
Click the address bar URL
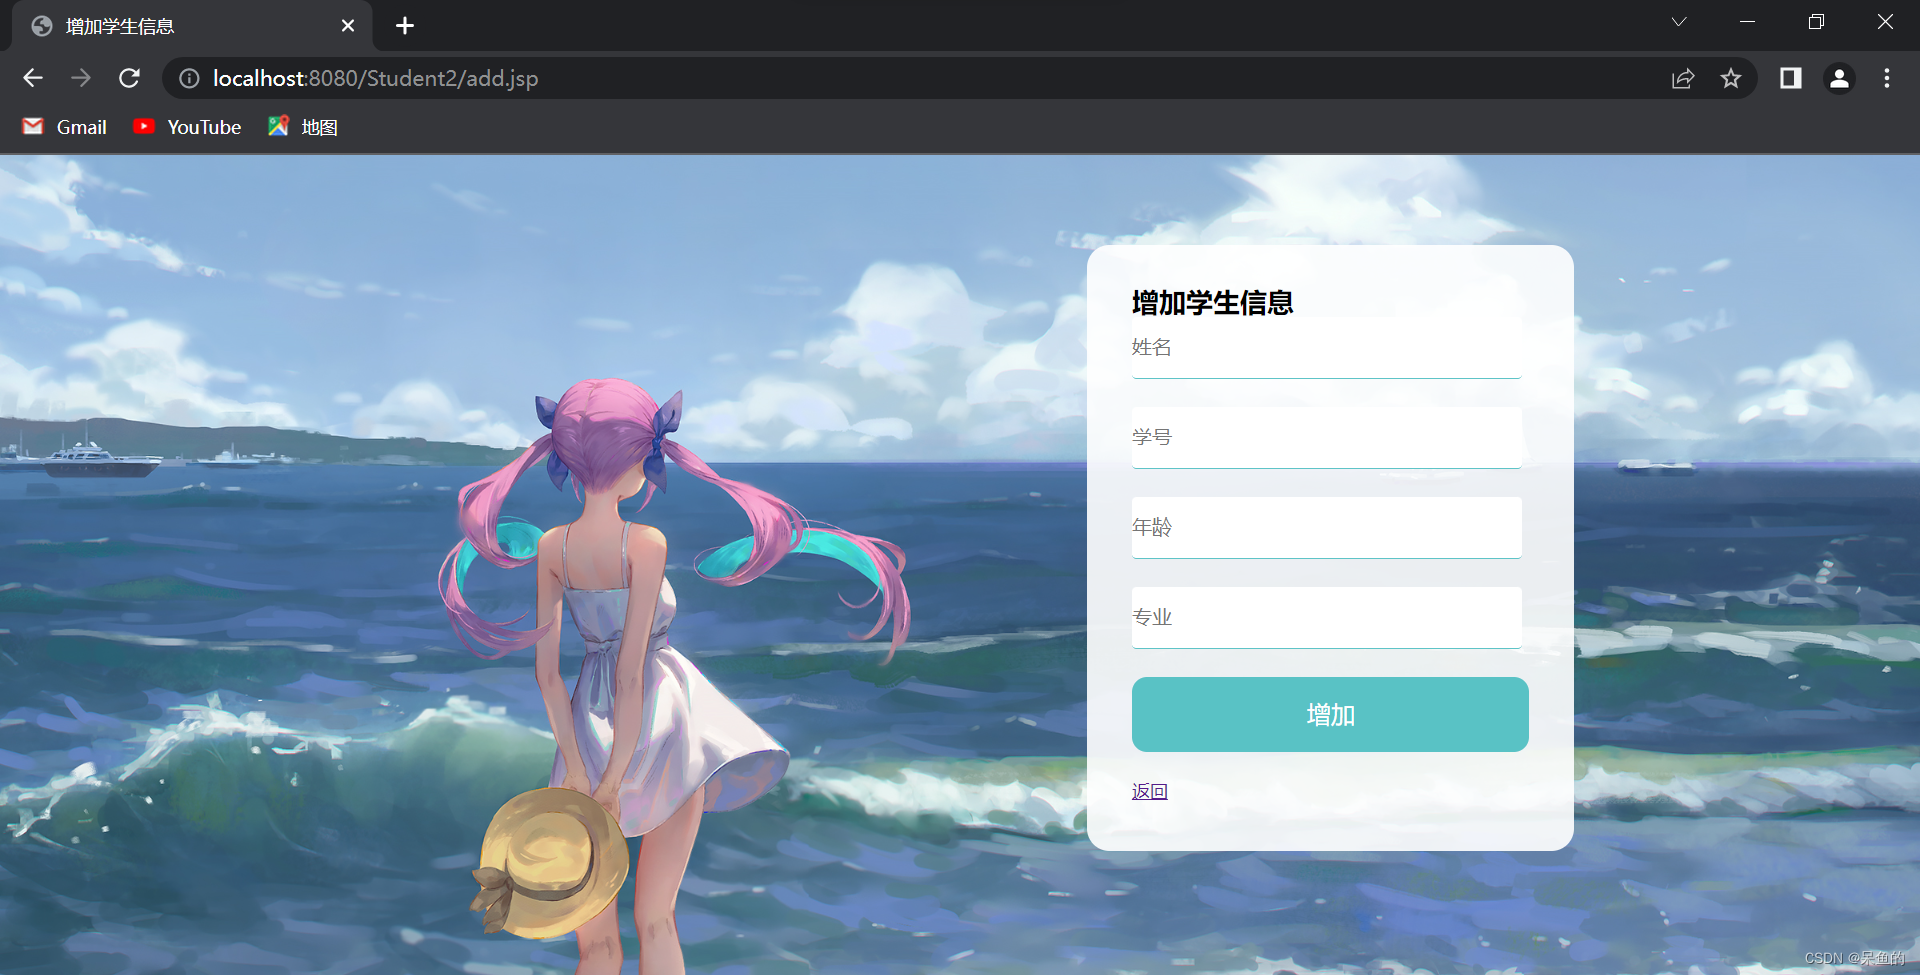[376, 78]
